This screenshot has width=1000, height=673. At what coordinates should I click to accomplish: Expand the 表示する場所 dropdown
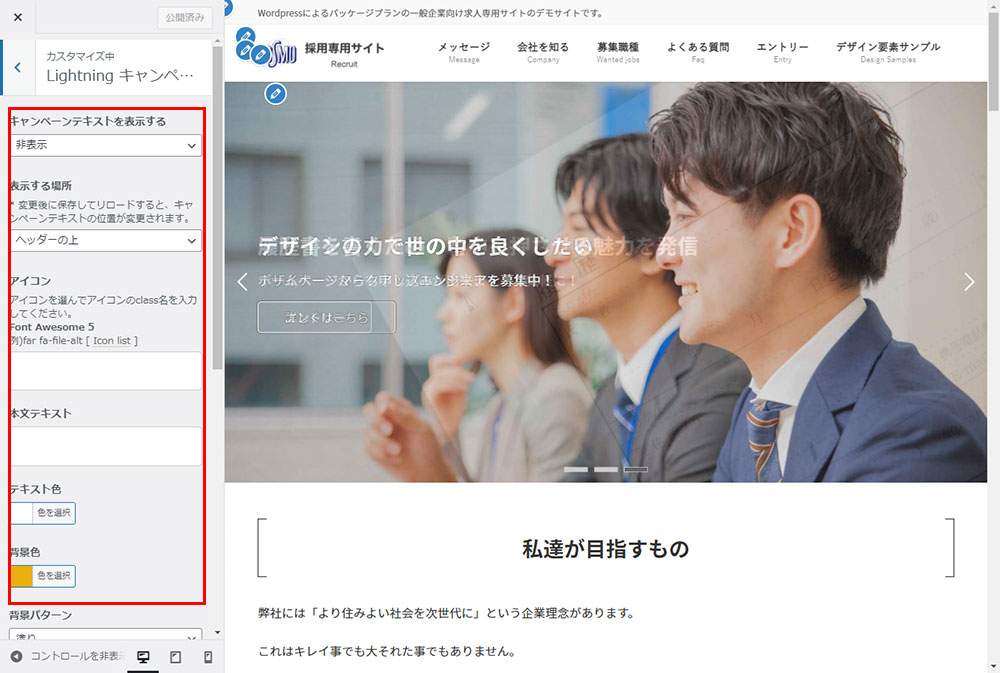[x=105, y=241]
